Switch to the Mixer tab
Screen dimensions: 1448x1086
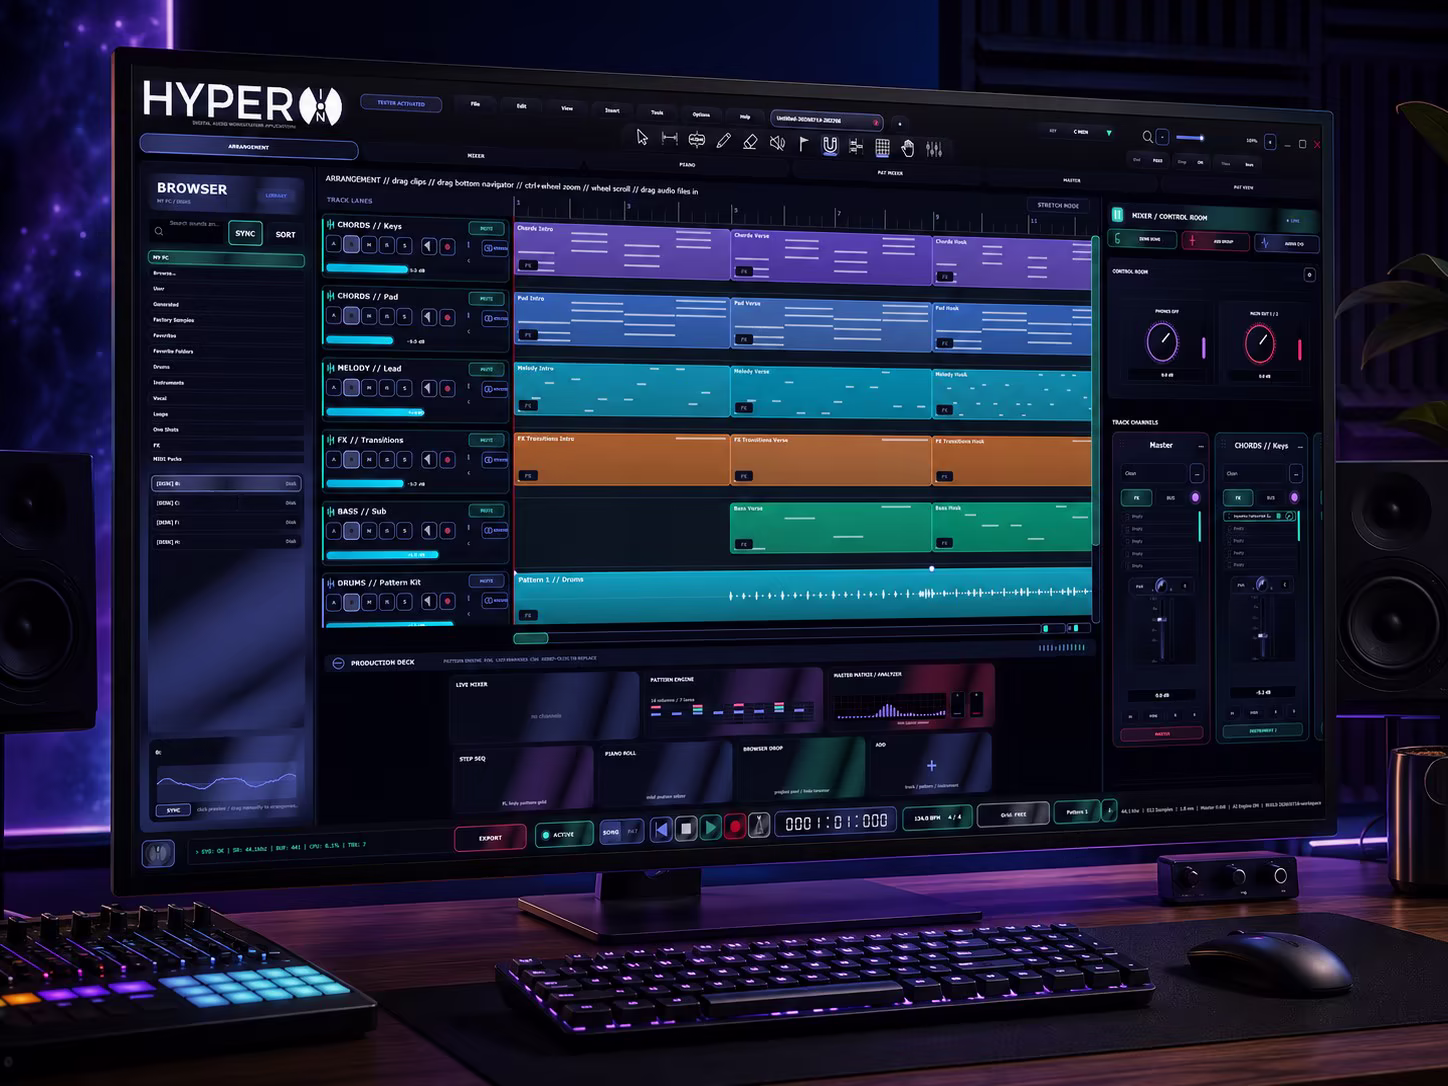coord(476,155)
